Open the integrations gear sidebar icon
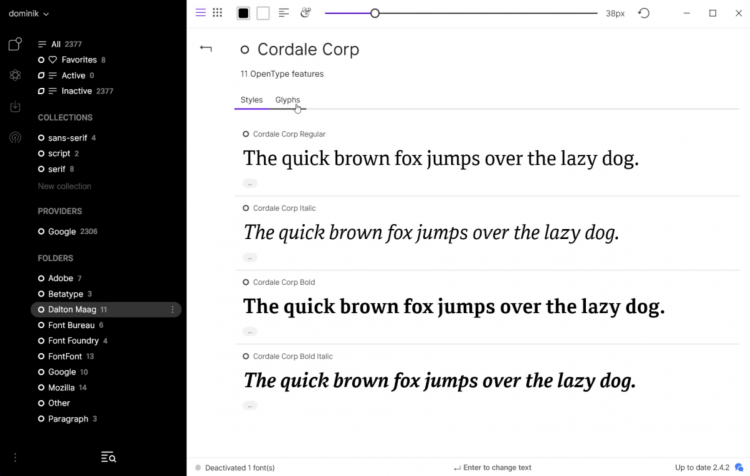 15,75
